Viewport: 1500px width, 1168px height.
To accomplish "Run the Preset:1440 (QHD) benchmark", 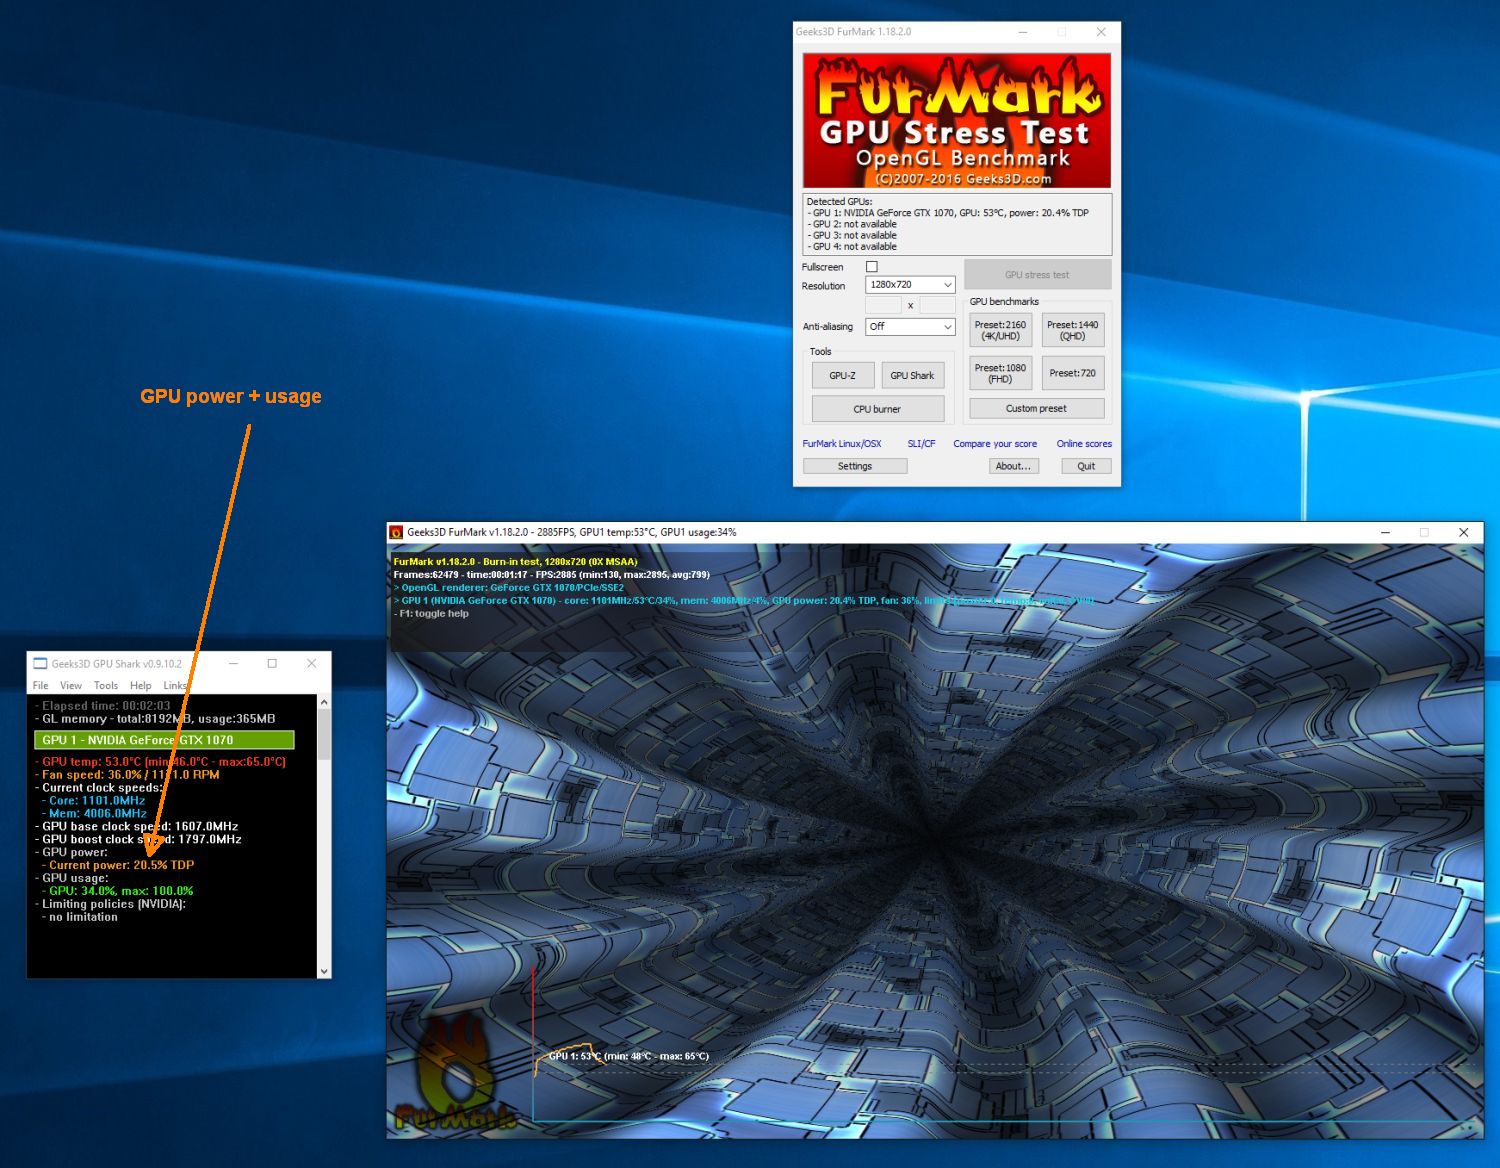I will click(x=1073, y=330).
